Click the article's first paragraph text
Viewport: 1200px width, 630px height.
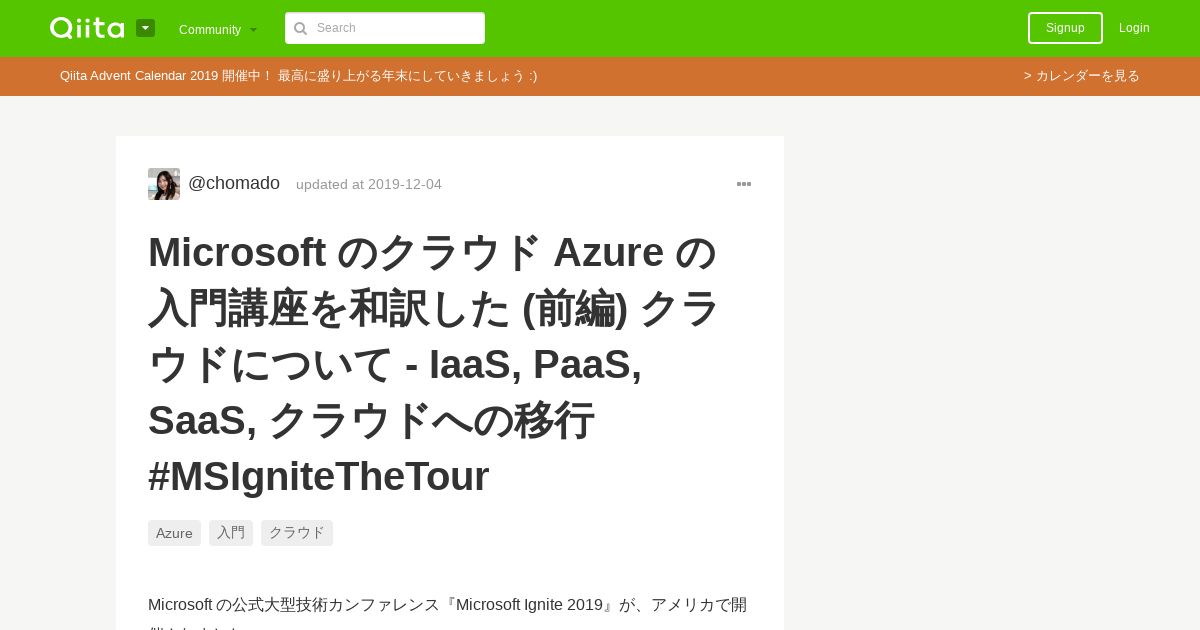(x=448, y=612)
